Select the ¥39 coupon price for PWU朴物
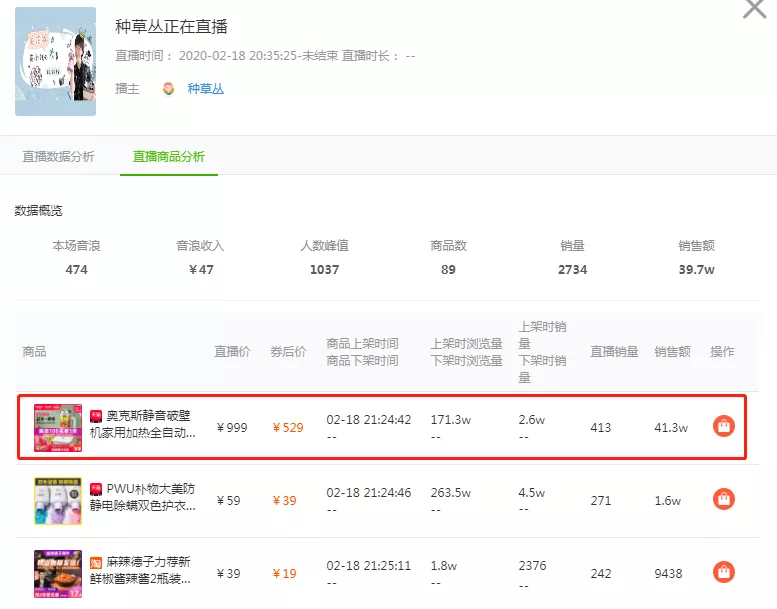This screenshot has height=609, width=777. (x=284, y=500)
